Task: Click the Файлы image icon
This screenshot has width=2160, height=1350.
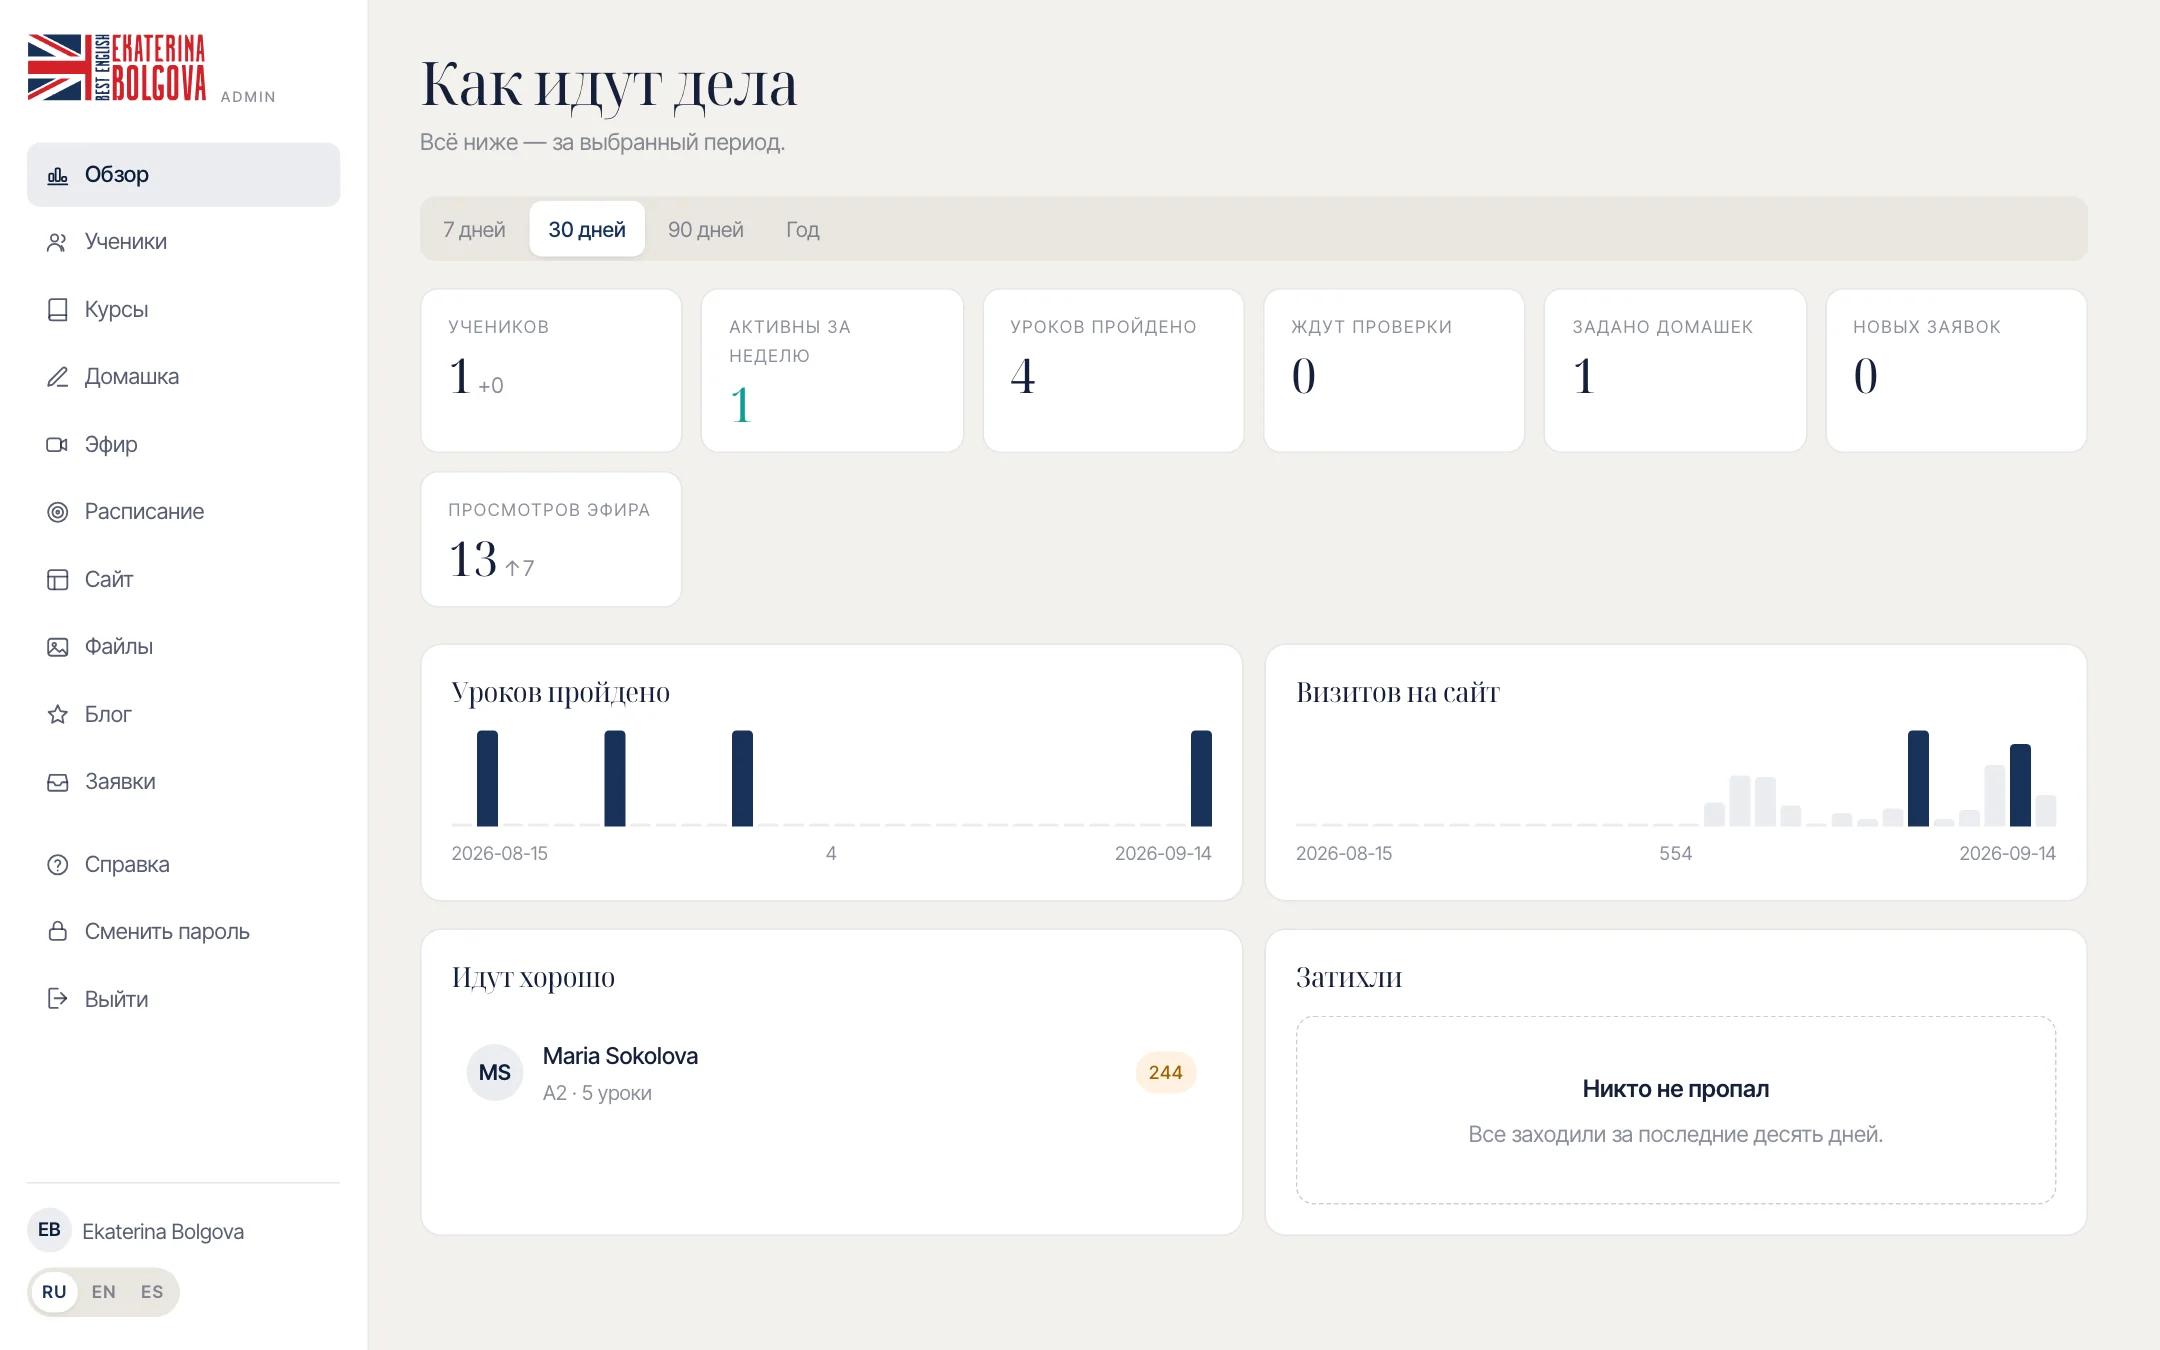Action: coord(58,647)
